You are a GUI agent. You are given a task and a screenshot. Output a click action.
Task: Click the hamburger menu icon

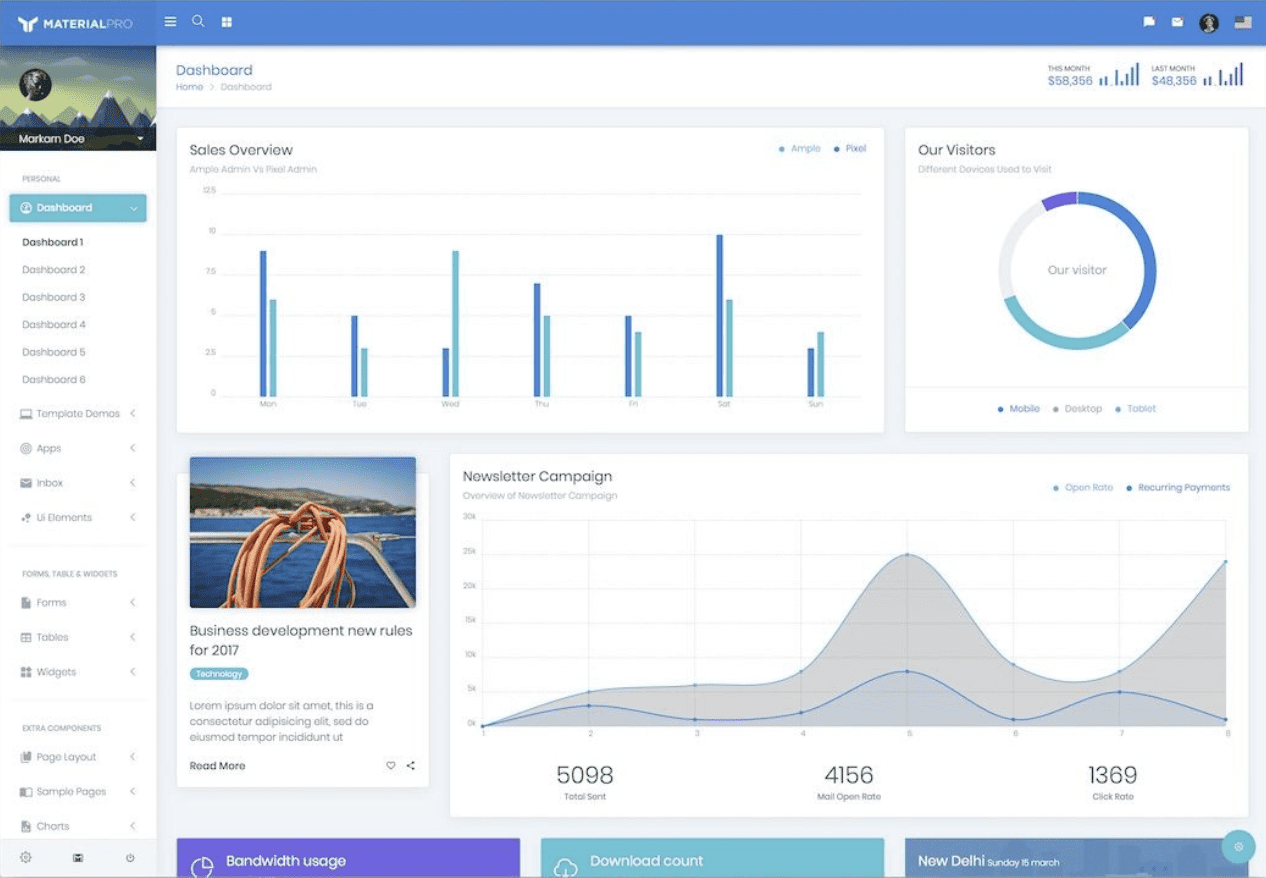click(x=170, y=21)
